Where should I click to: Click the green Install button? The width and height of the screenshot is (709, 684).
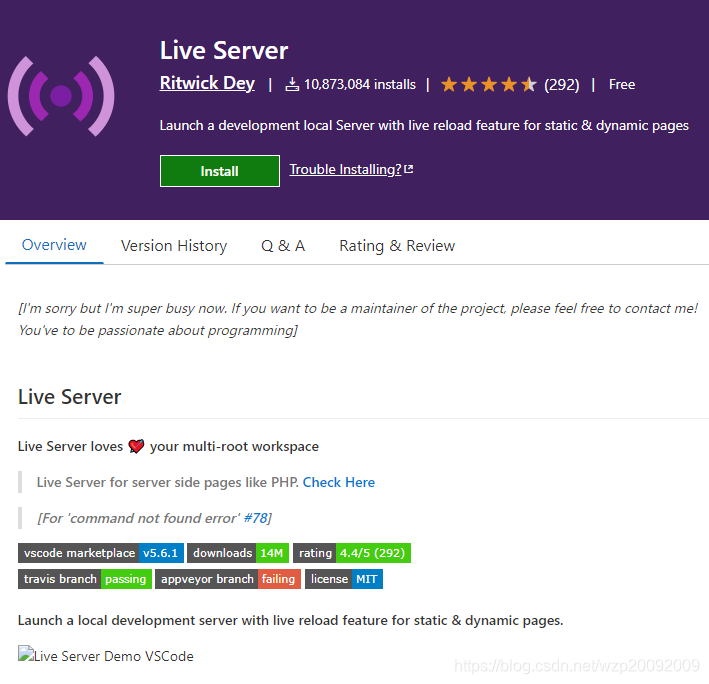click(220, 171)
